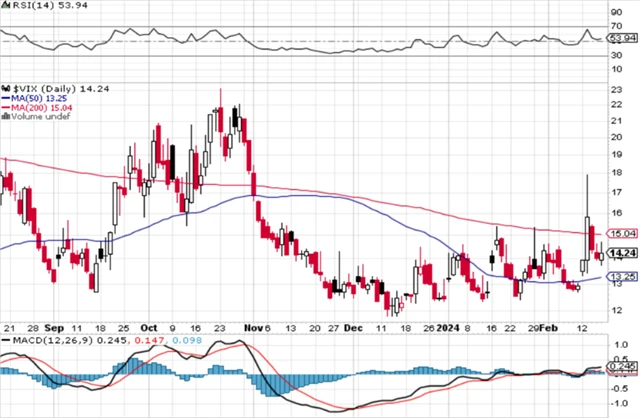The width and height of the screenshot is (640, 418).
Task: Click the 0.245 MACD value tag on right axis
Action: coord(620,368)
